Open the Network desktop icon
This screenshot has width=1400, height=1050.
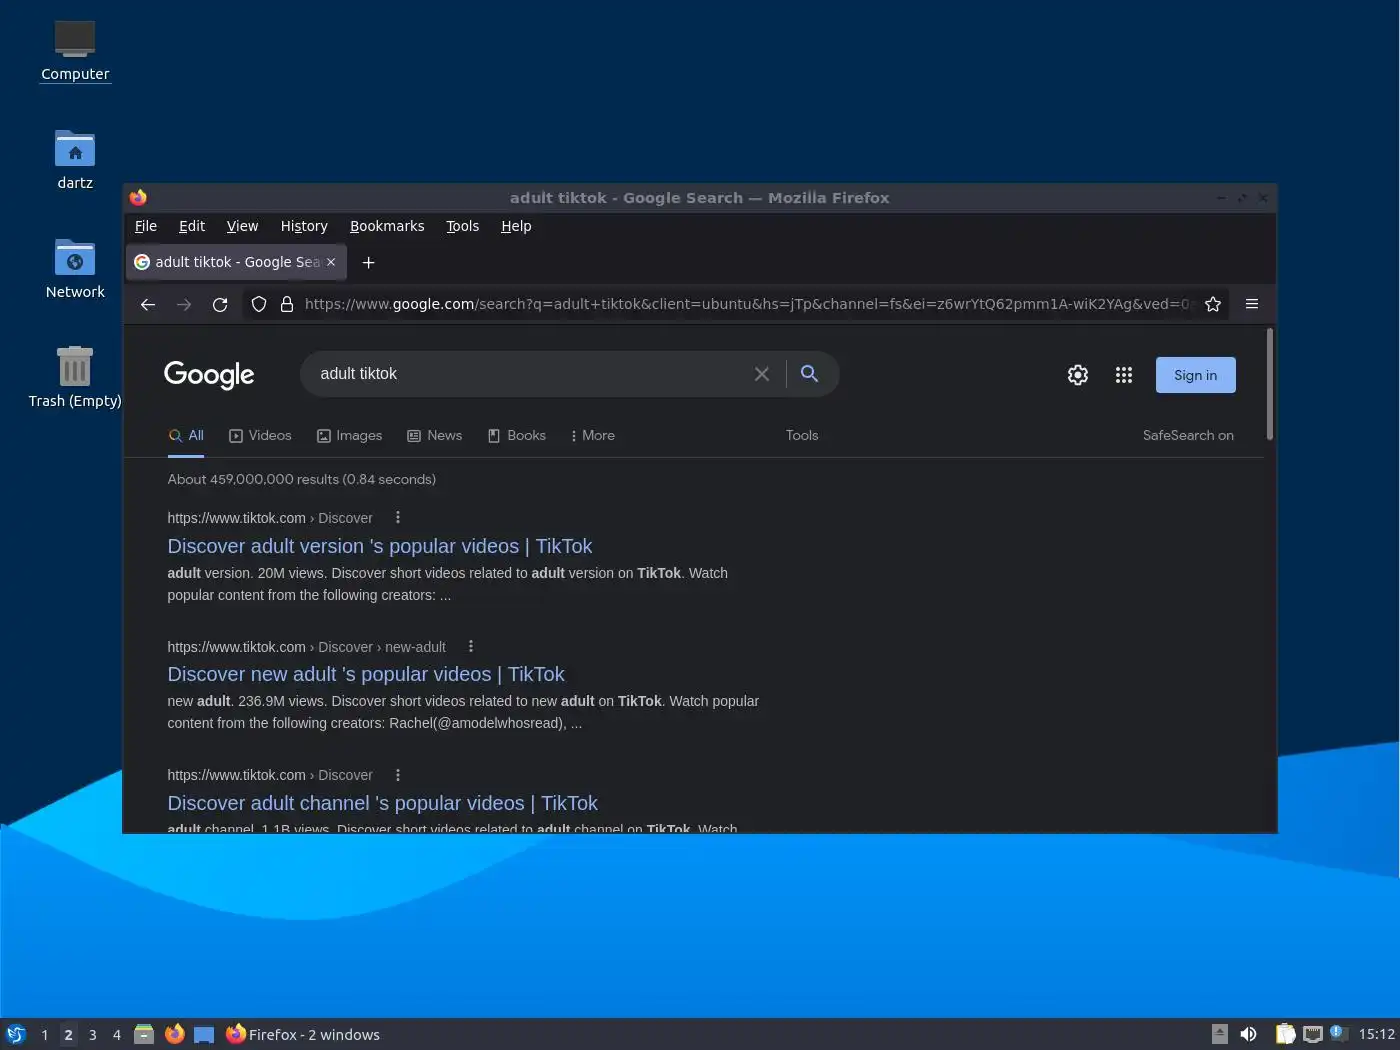pyautogui.click(x=75, y=269)
